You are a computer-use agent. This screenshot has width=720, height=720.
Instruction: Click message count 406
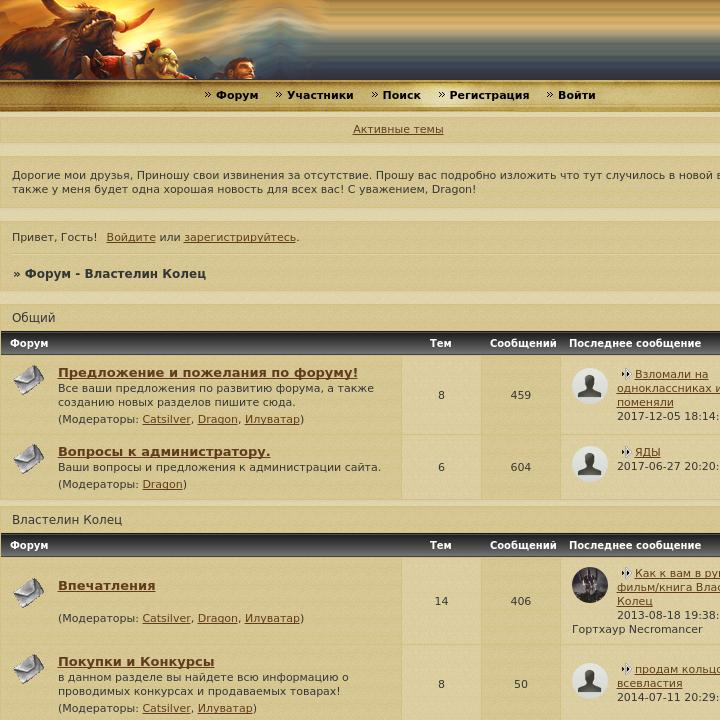(521, 601)
